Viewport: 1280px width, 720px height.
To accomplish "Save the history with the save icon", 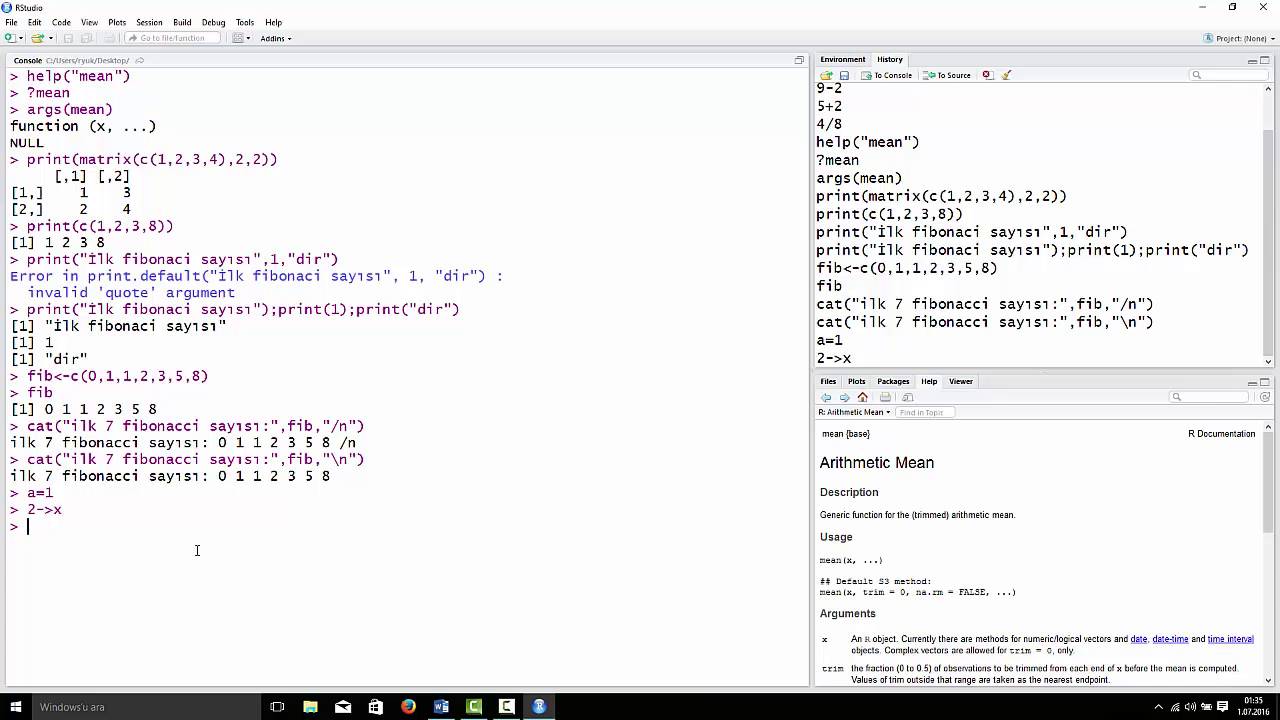I will [x=843, y=75].
